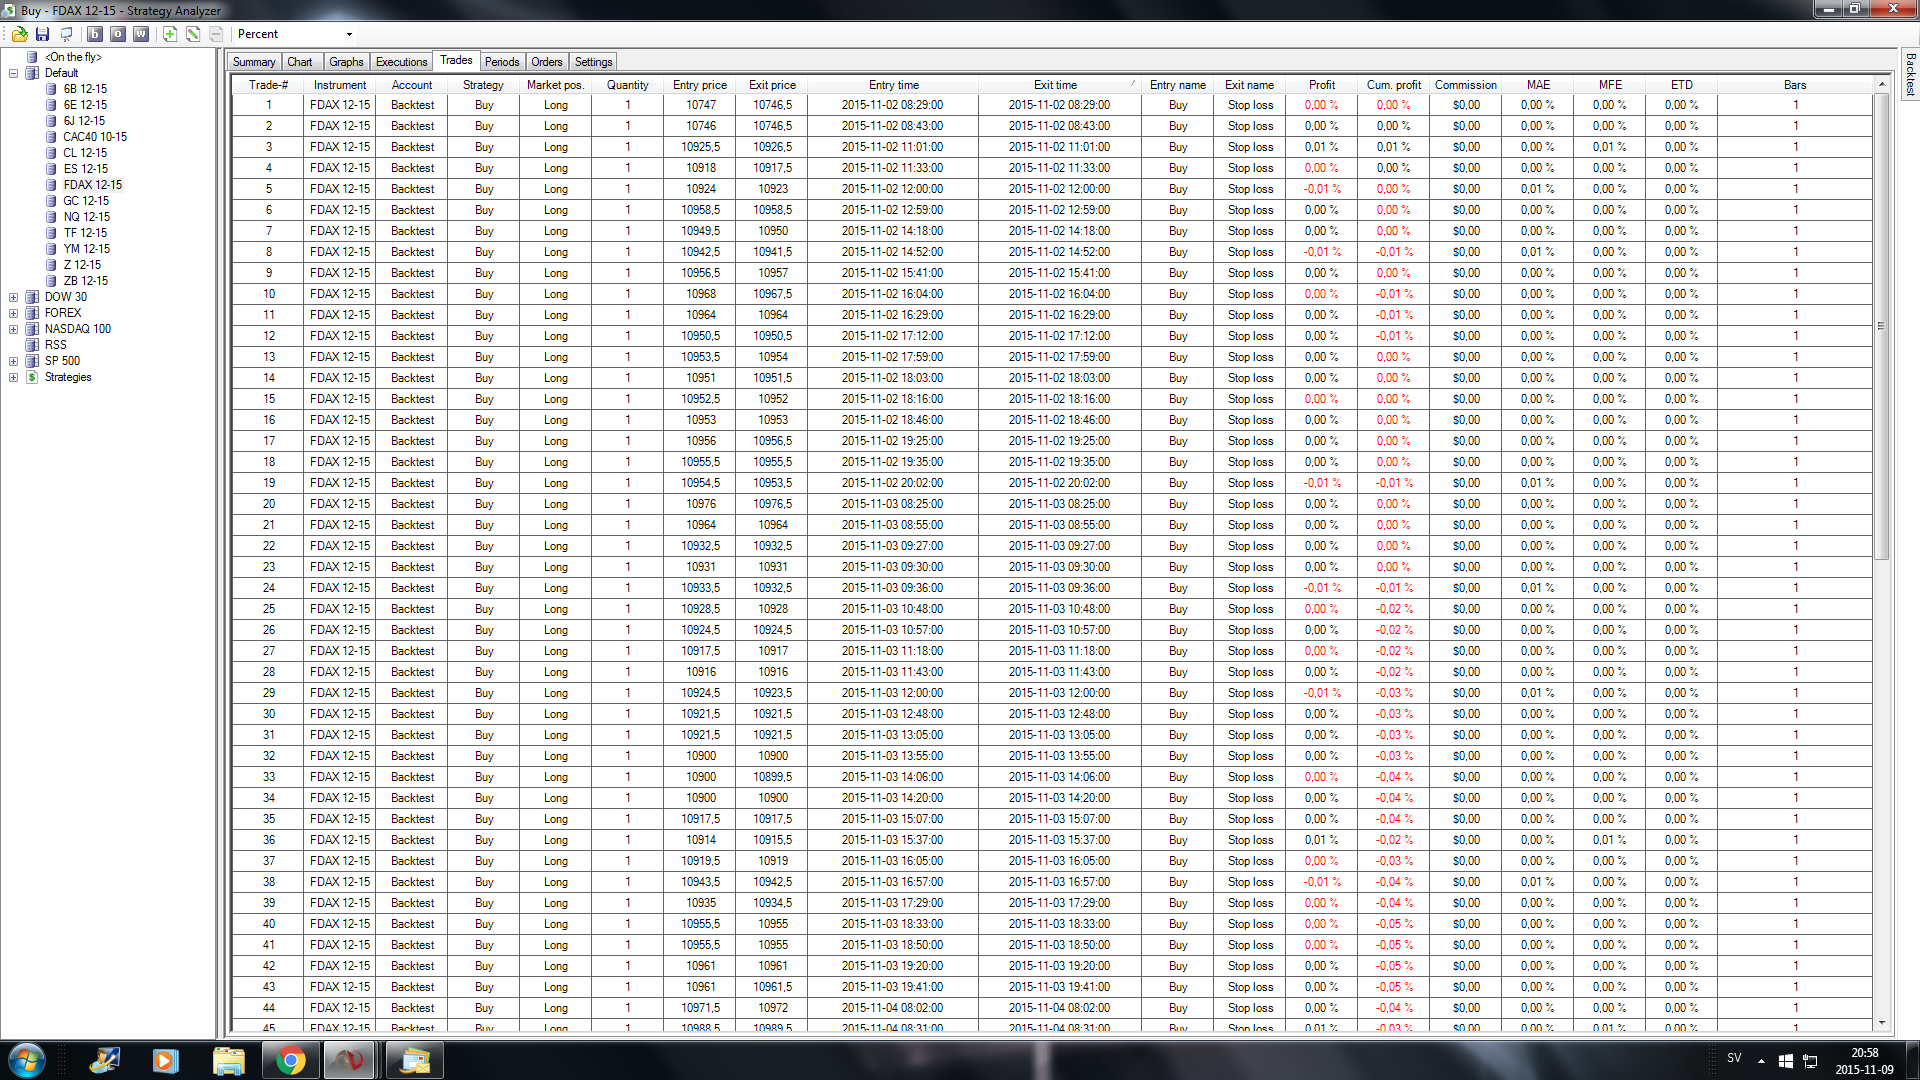Click the Walk Forward 'w' button
This screenshot has width=1920, height=1080.
(141, 34)
